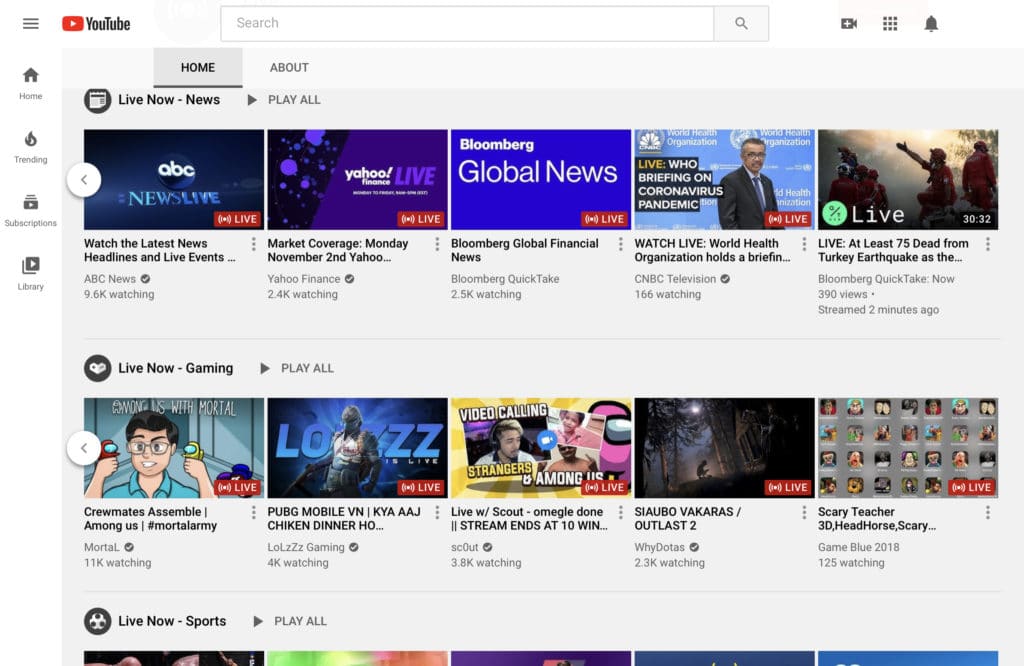
Task: Open options menu for PUBG MOBILE VN video
Action: [437, 513]
